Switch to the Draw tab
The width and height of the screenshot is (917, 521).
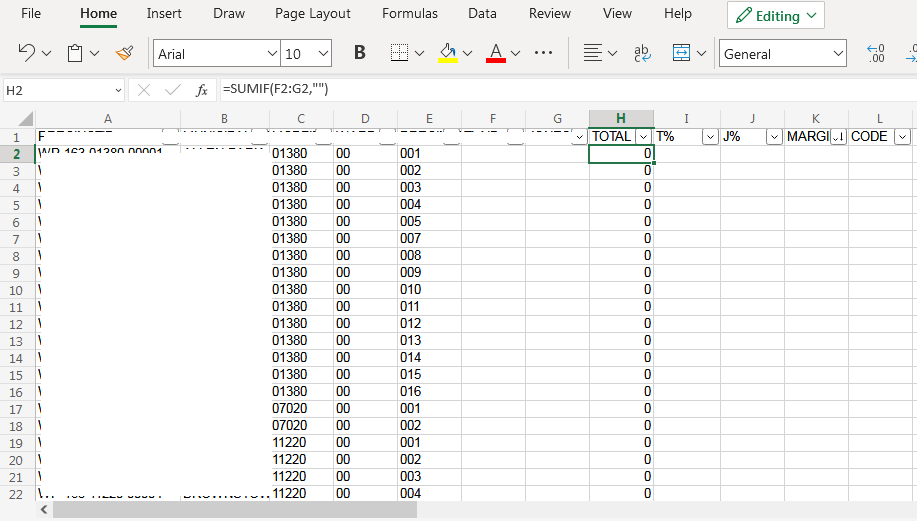click(229, 13)
